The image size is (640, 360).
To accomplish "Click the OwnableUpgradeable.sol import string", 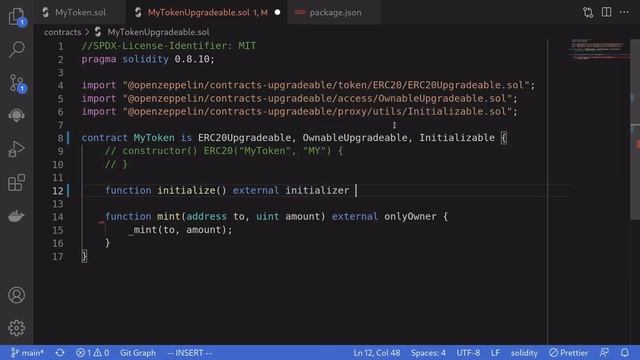I will point(317,98).
